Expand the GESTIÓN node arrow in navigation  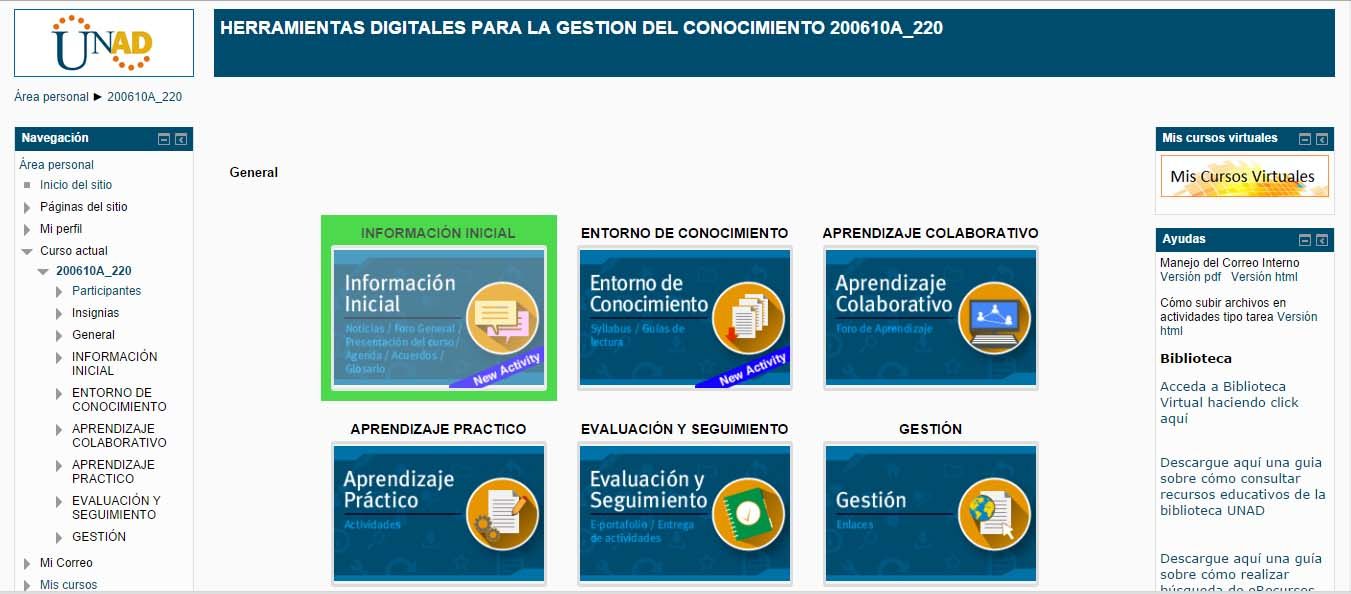(59, 537)
